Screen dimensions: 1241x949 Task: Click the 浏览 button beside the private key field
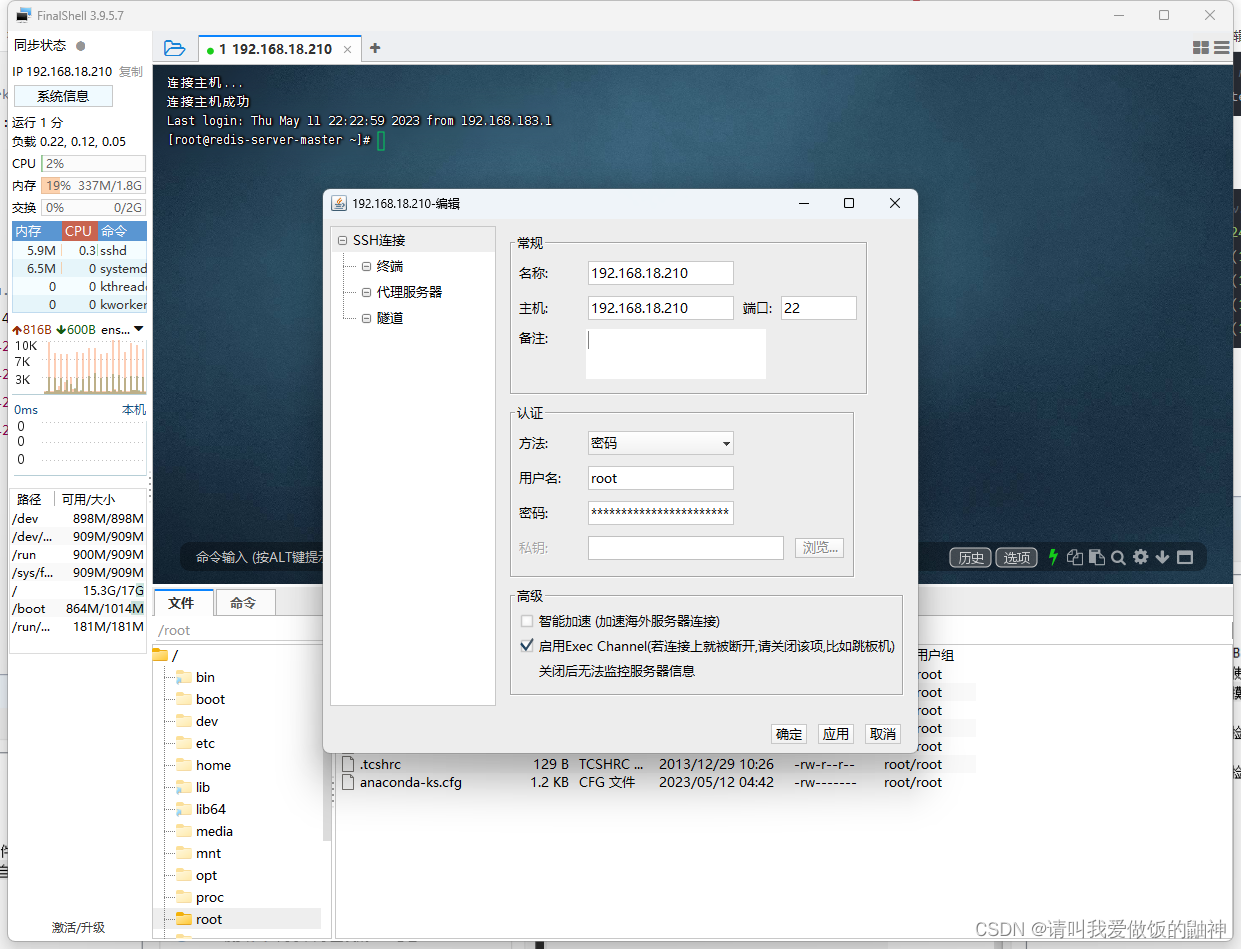[818, 548]
